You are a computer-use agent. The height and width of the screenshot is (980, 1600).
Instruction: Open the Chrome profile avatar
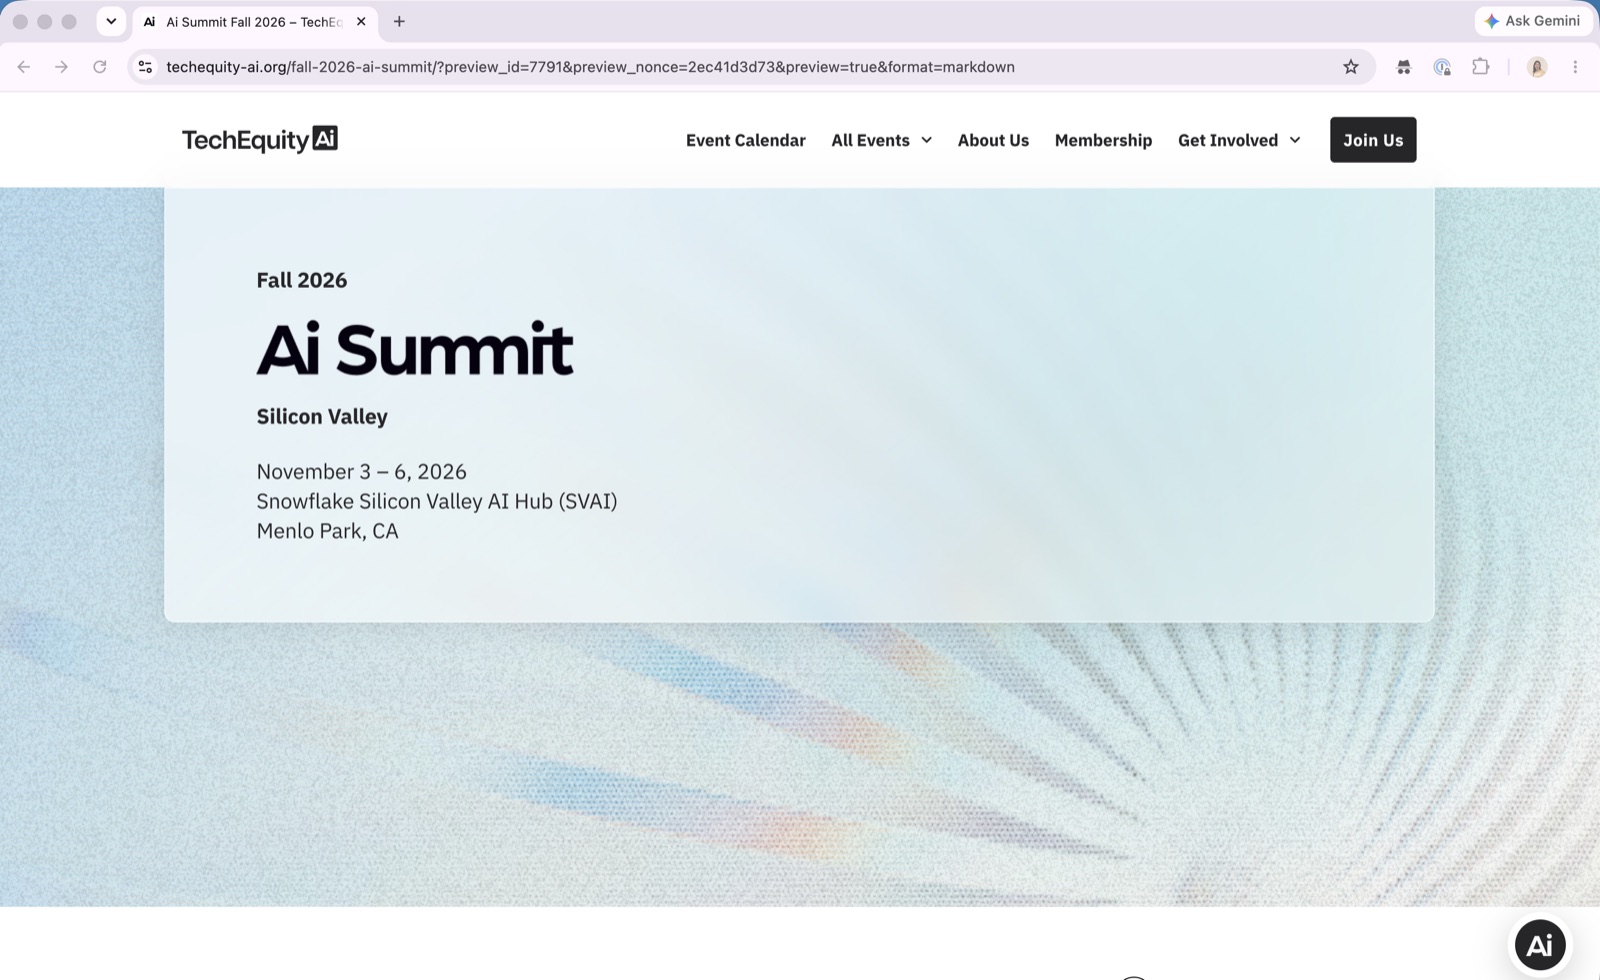[x=1537, y=67]
